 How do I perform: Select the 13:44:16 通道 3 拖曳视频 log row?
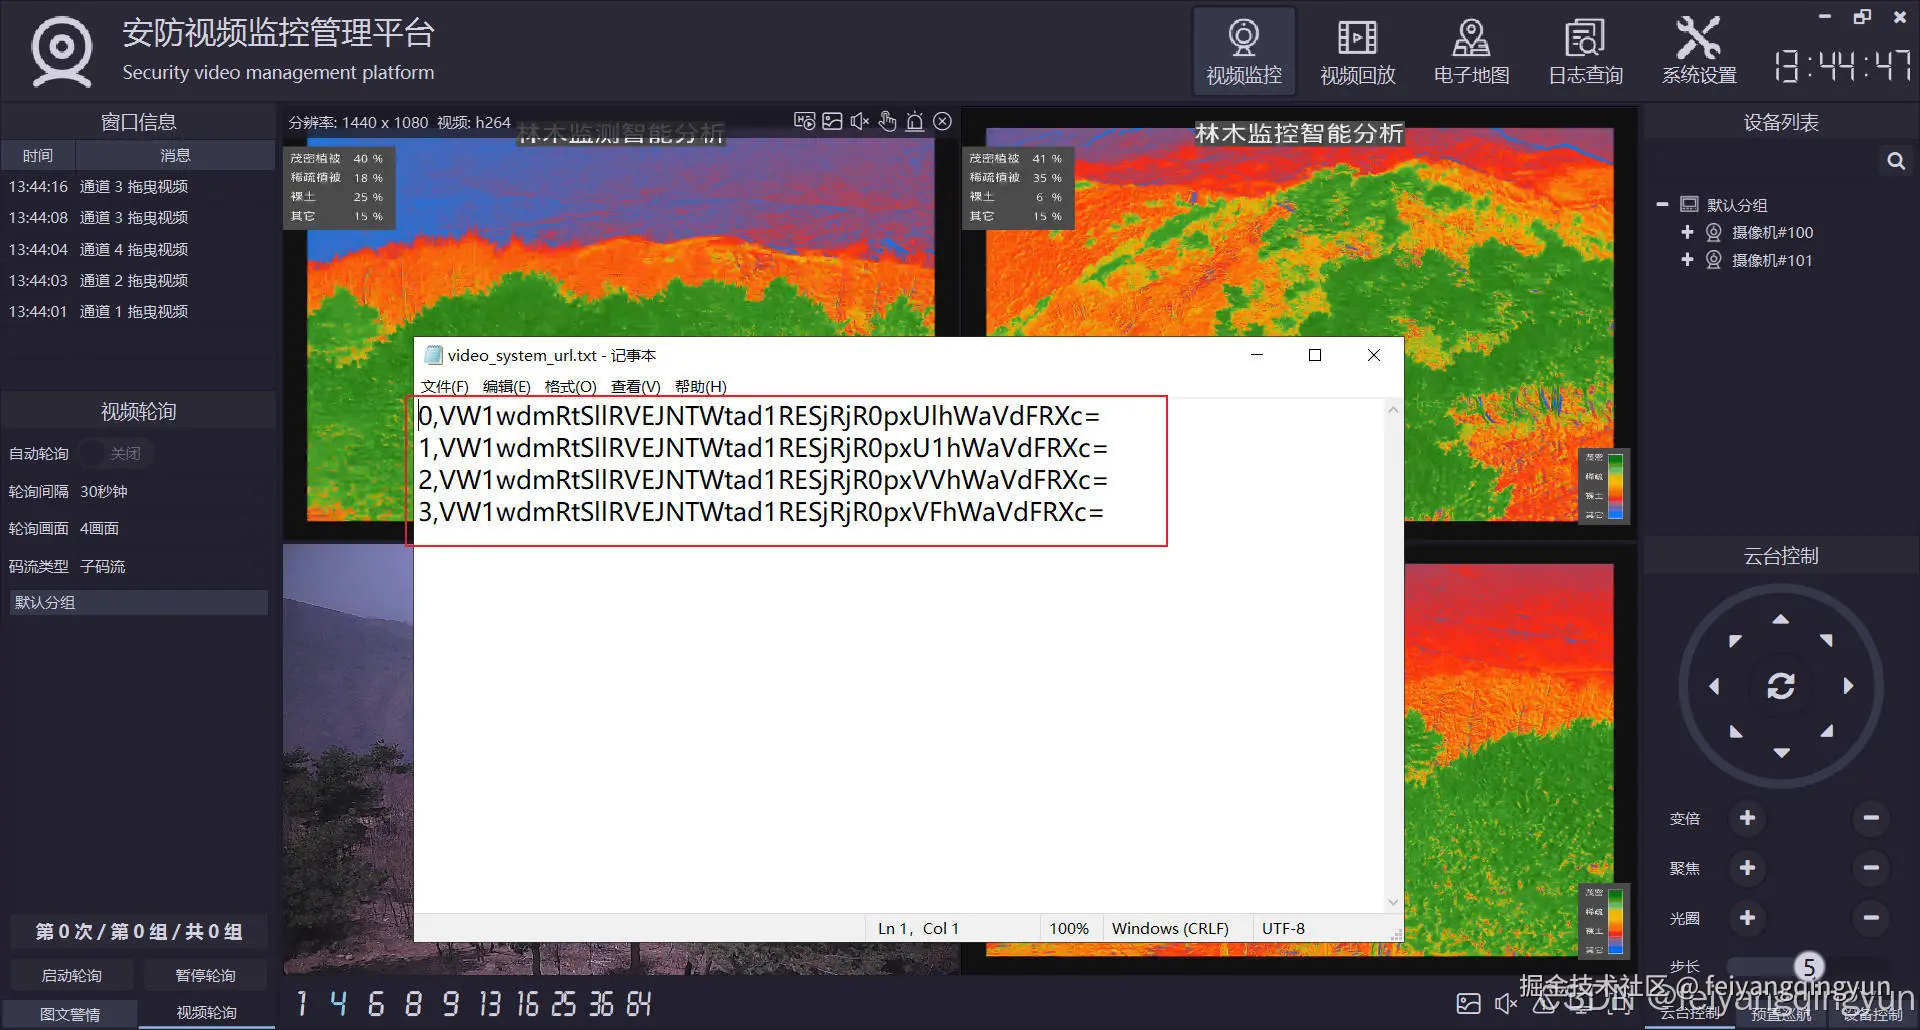(x=138, y=187)
